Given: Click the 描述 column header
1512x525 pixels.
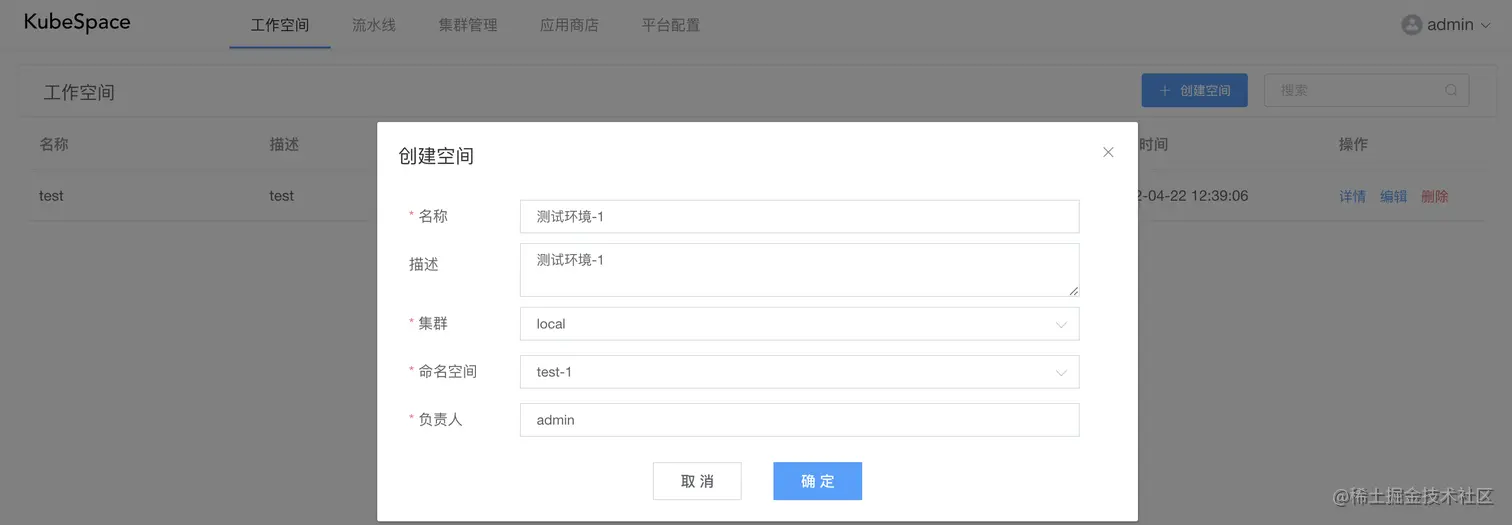Looking at the screenshot, I should click(284, 144).
